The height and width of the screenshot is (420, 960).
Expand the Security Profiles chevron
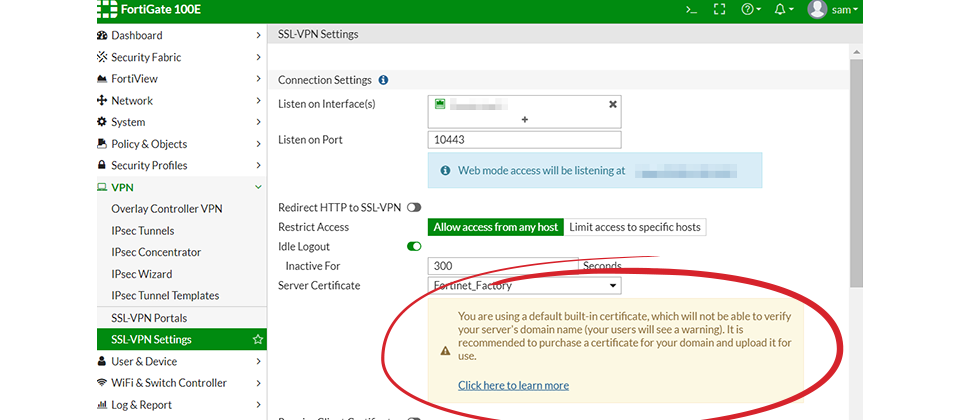258,165
